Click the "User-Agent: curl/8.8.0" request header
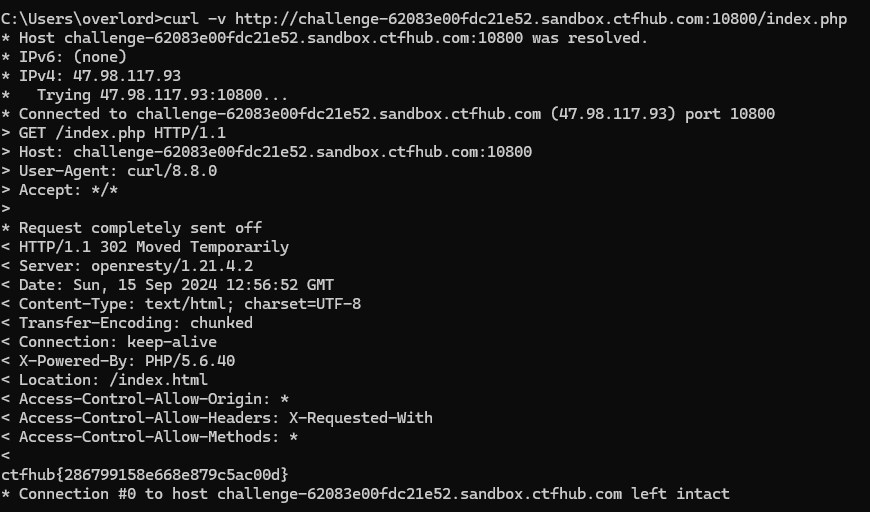The image size is (870, 512). tap(117, 170)
